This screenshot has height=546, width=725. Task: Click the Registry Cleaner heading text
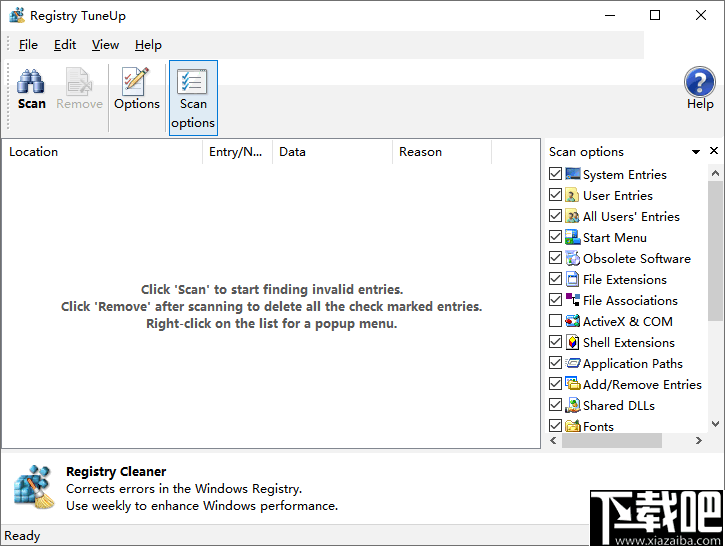tap(116, 472)
